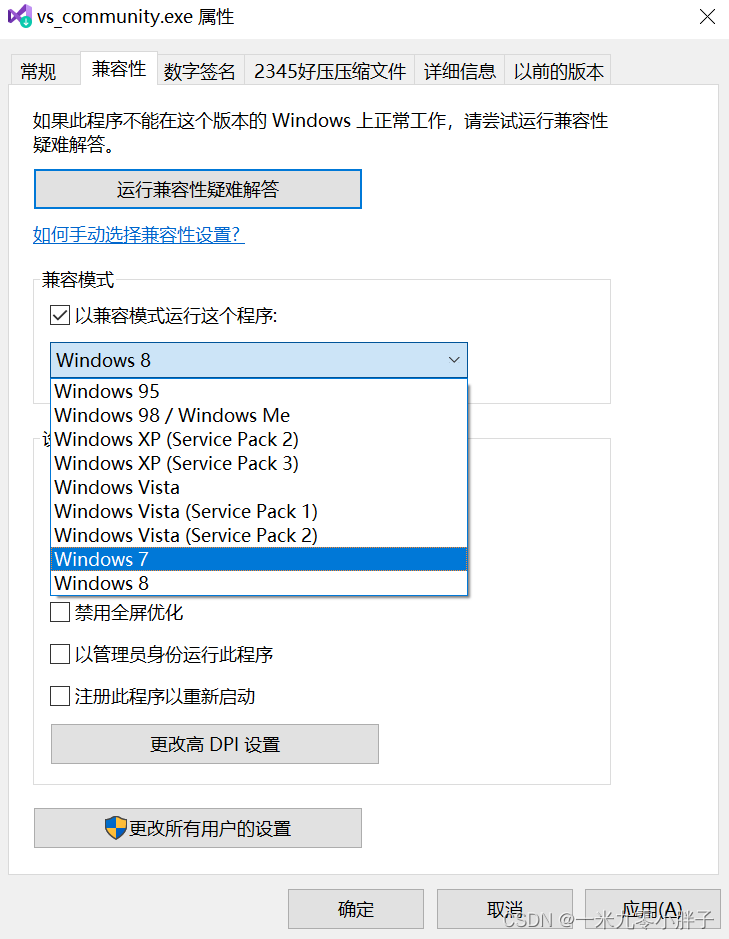This screenshot has height=939, width=729.
Task: Switch to the 2345好压压缩文件 tab
Action: pyautogui.click(x=329, y=70)
